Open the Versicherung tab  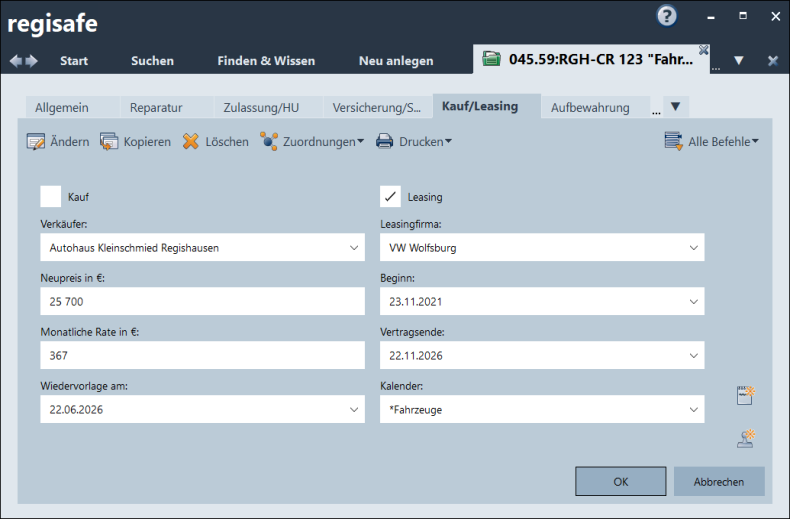click(376, 107)
